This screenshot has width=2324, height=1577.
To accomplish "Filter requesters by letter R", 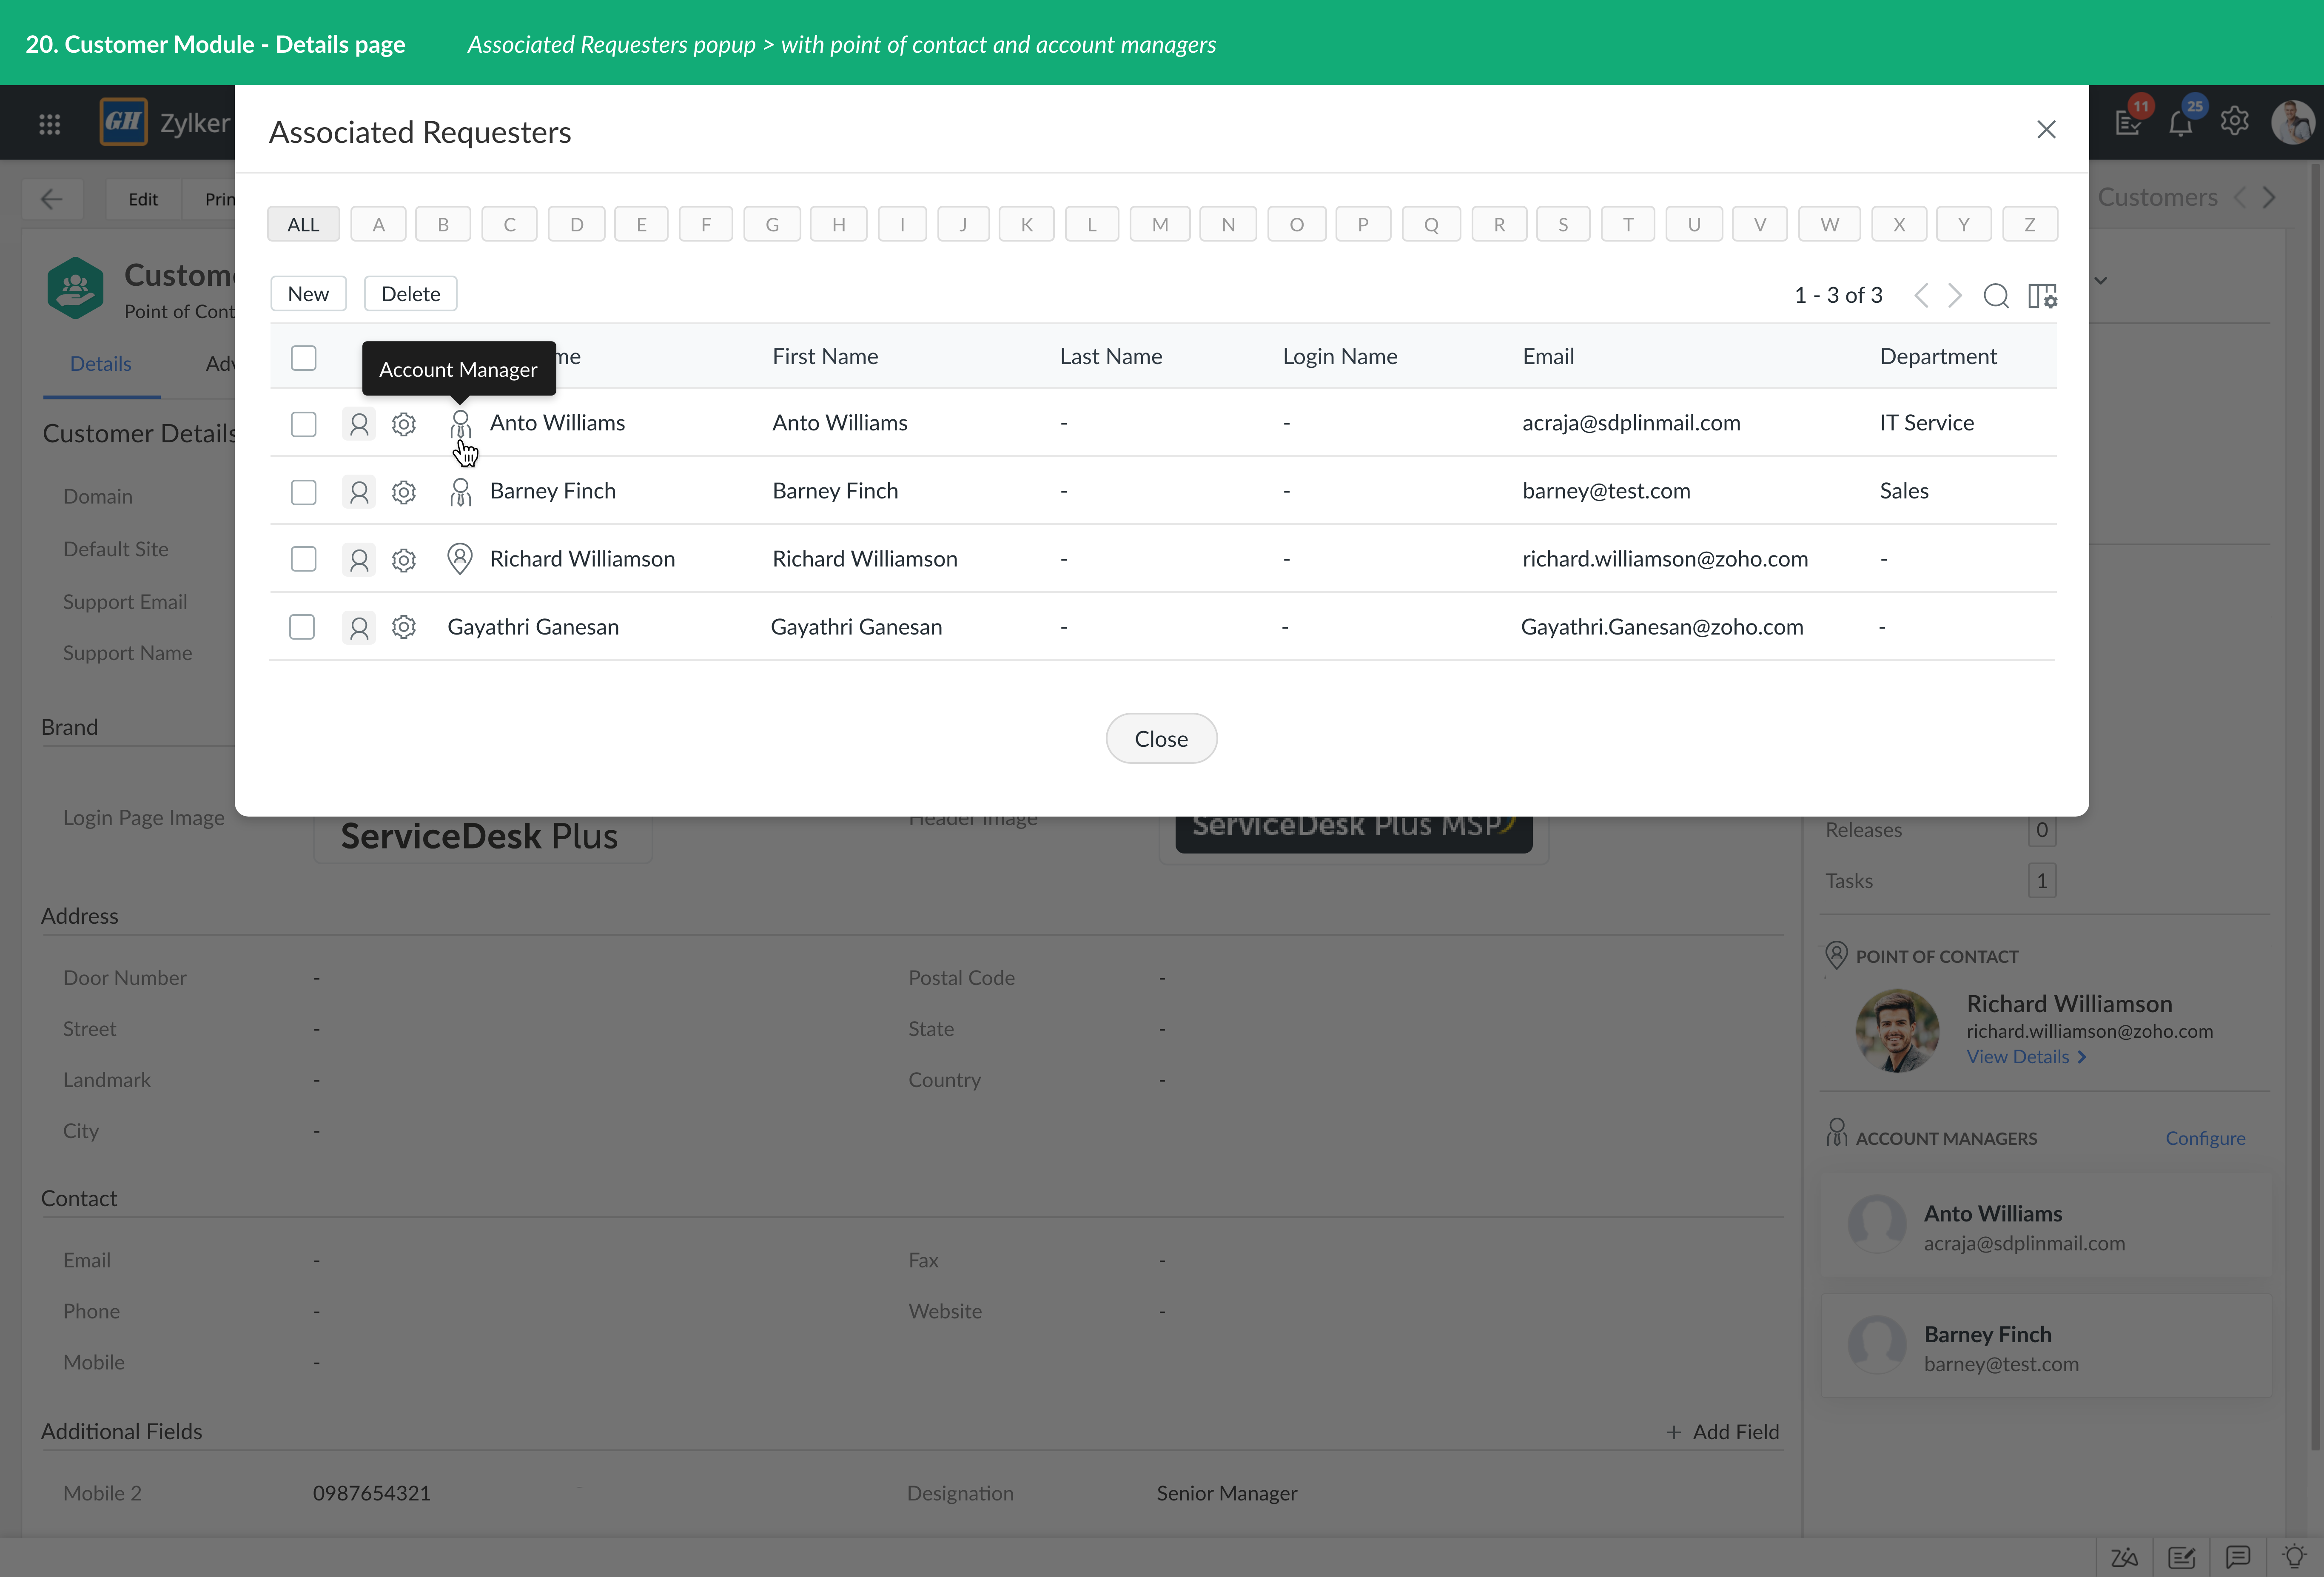I will point(1499,224).
